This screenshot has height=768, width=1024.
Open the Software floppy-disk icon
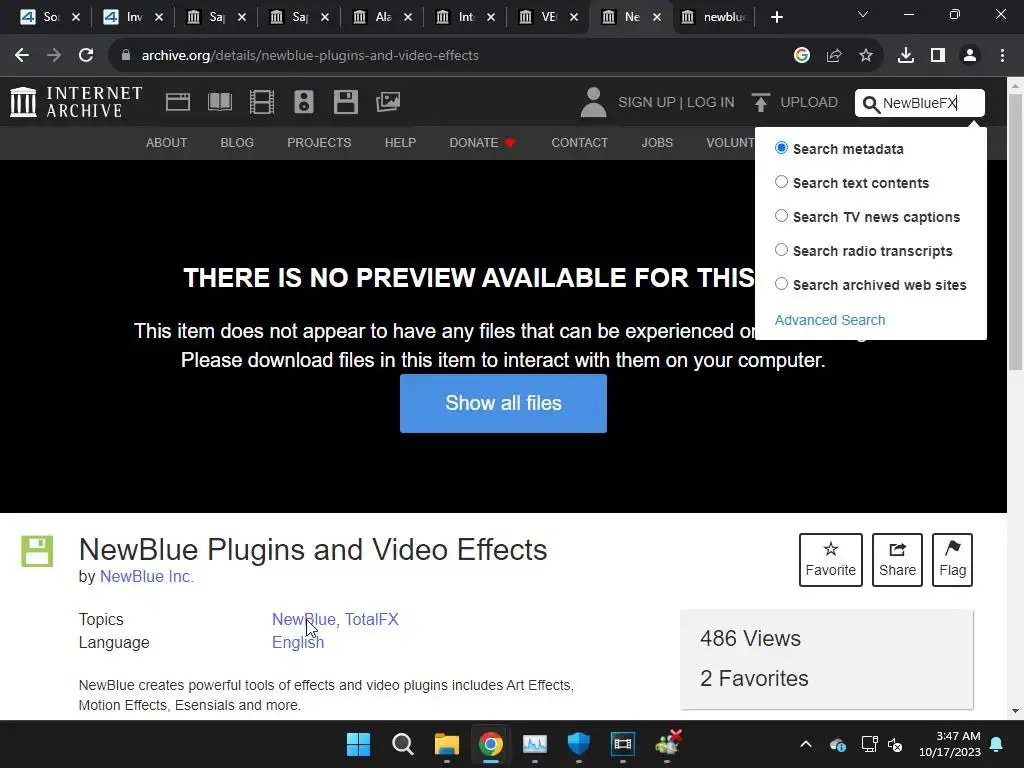click(345, 102)
